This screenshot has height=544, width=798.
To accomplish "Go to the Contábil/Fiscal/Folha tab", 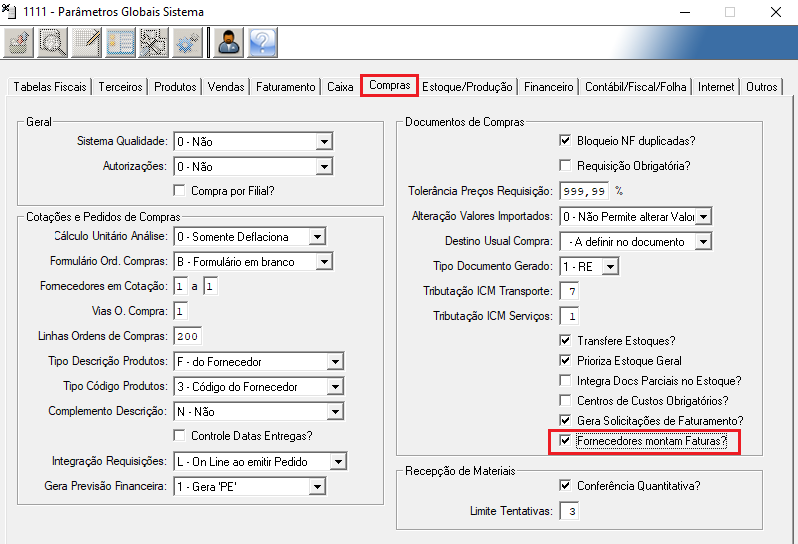I will [x=636, y=87].
